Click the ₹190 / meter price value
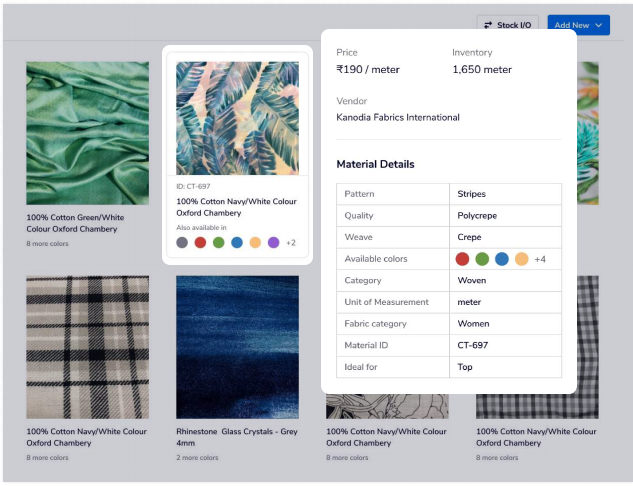Image resolution: width=633 pixels, height=486 pixels. pyautogui.click(x=368, y=69)
